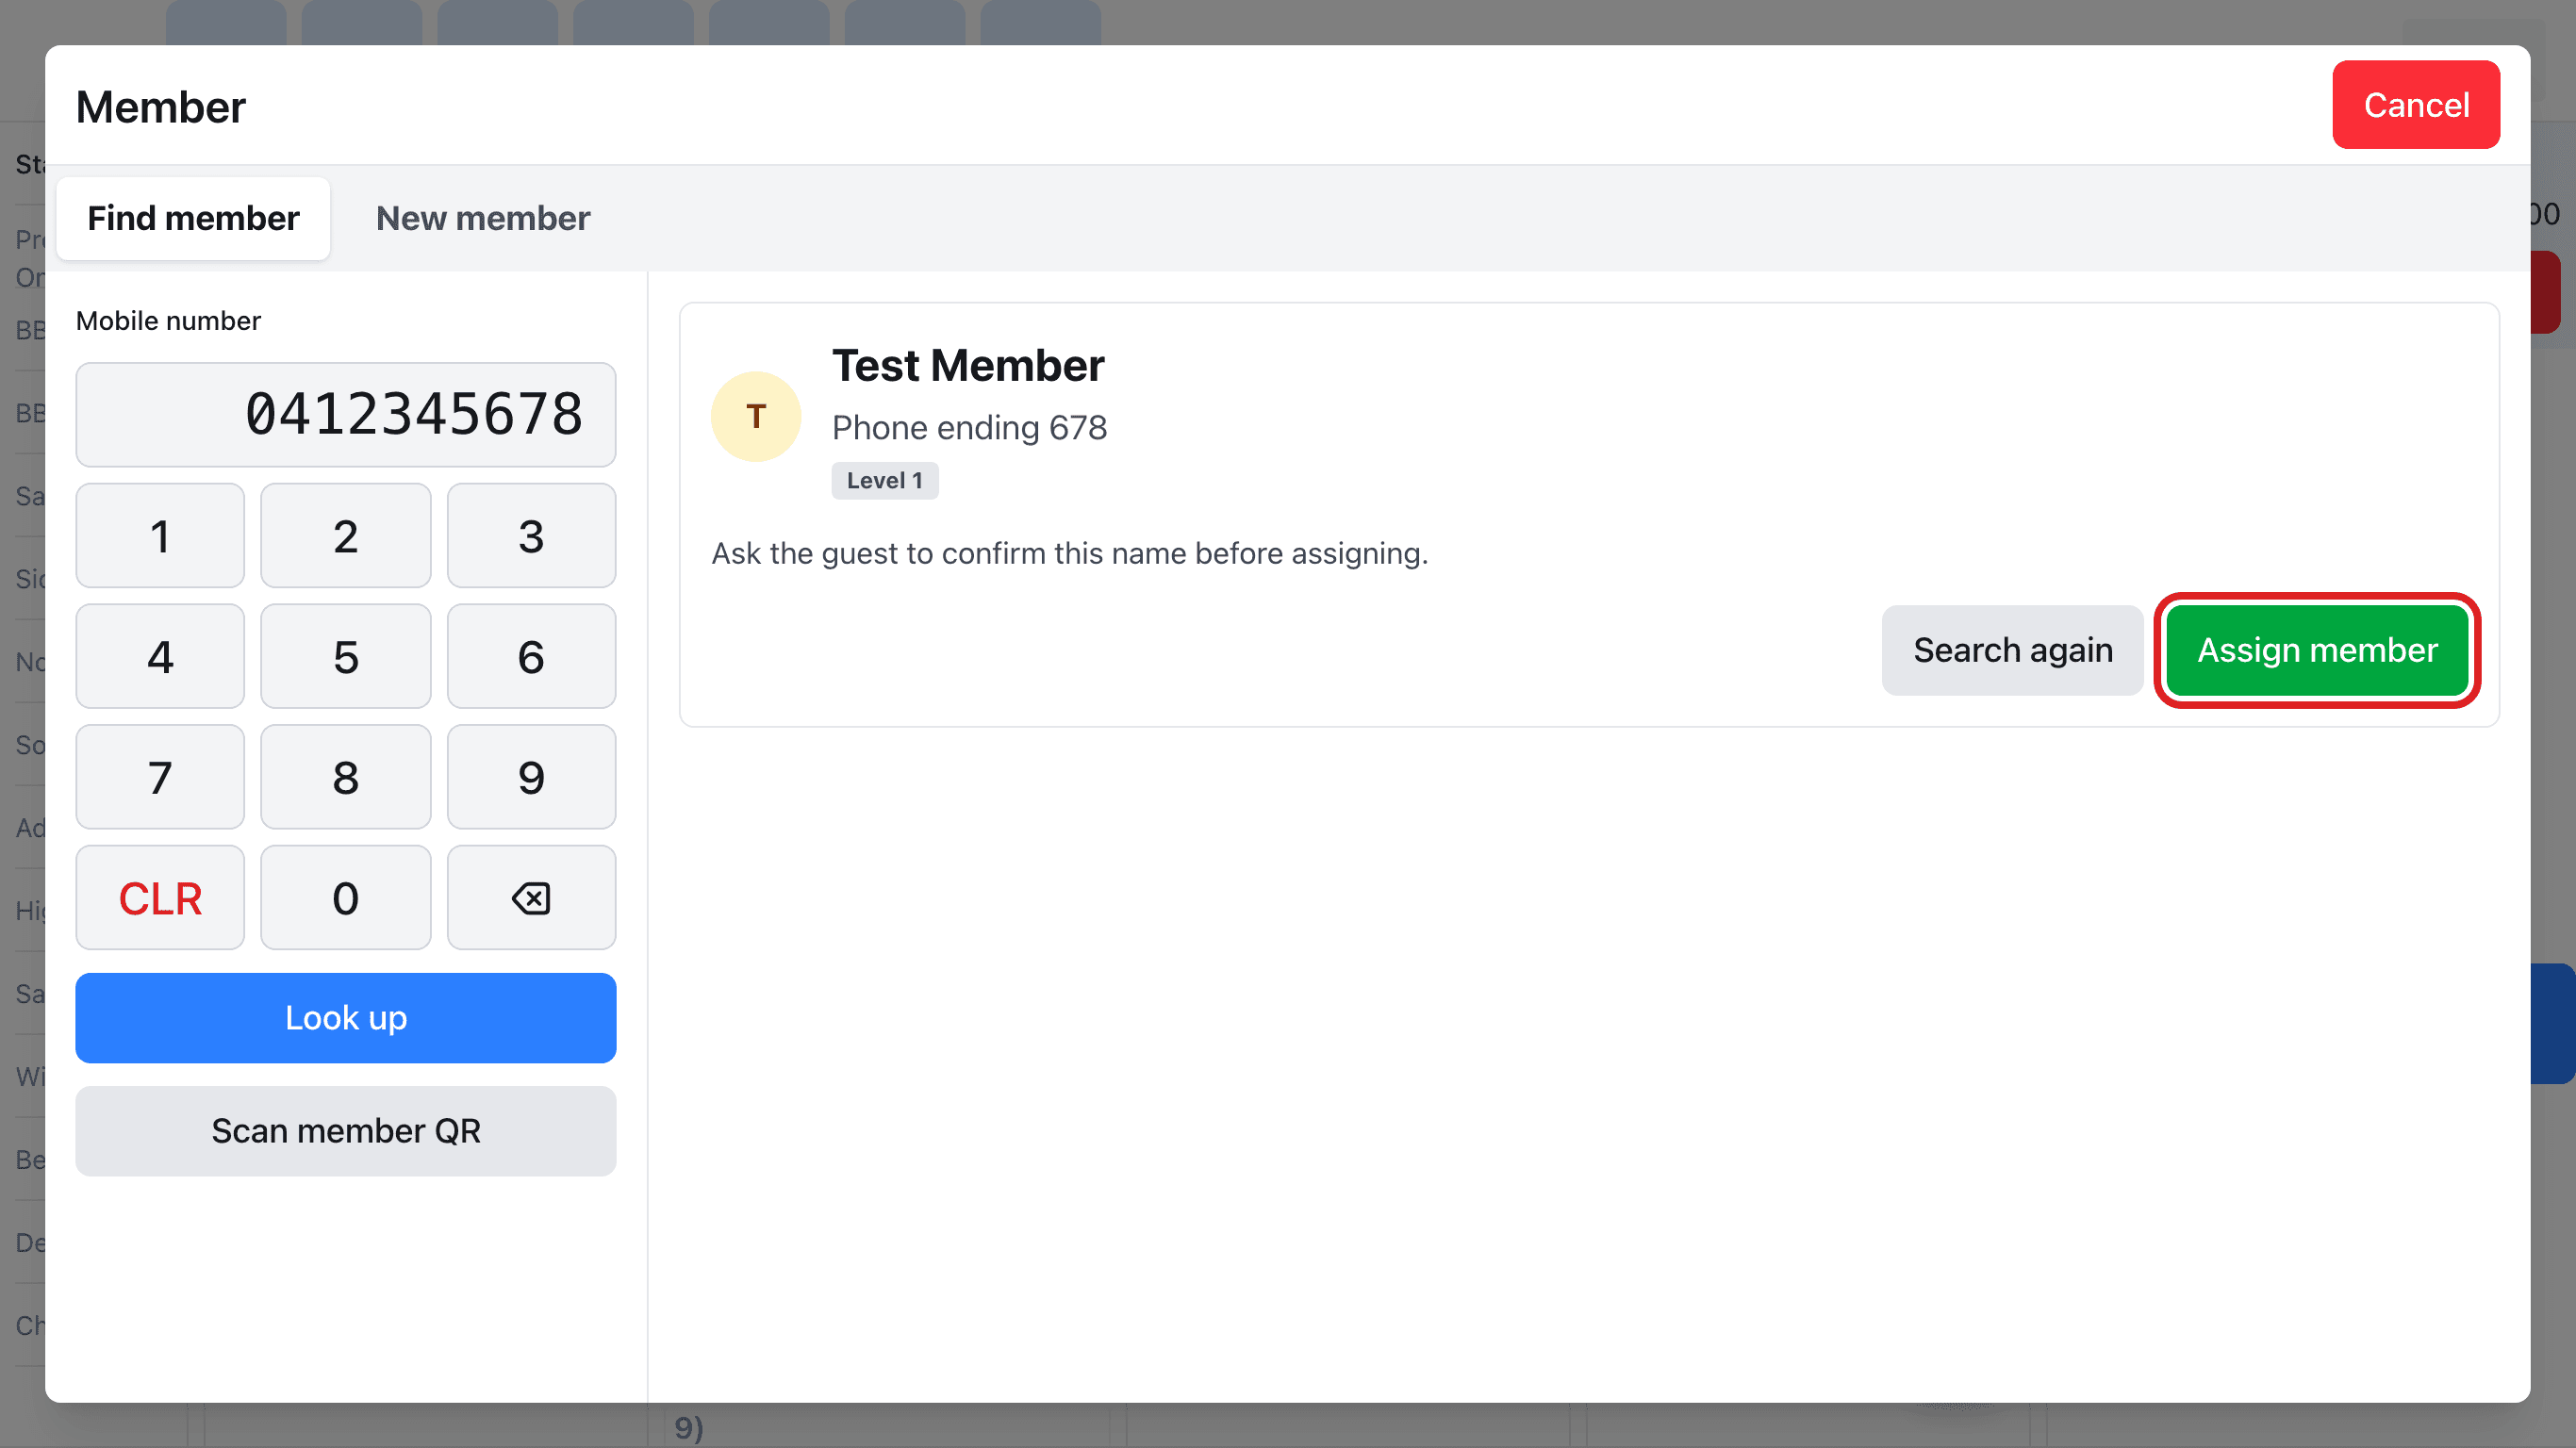Click the Level 1 badge
Image resolution: width=2576 pixels, height=1448 pixels.
click(x=884, y=480)
